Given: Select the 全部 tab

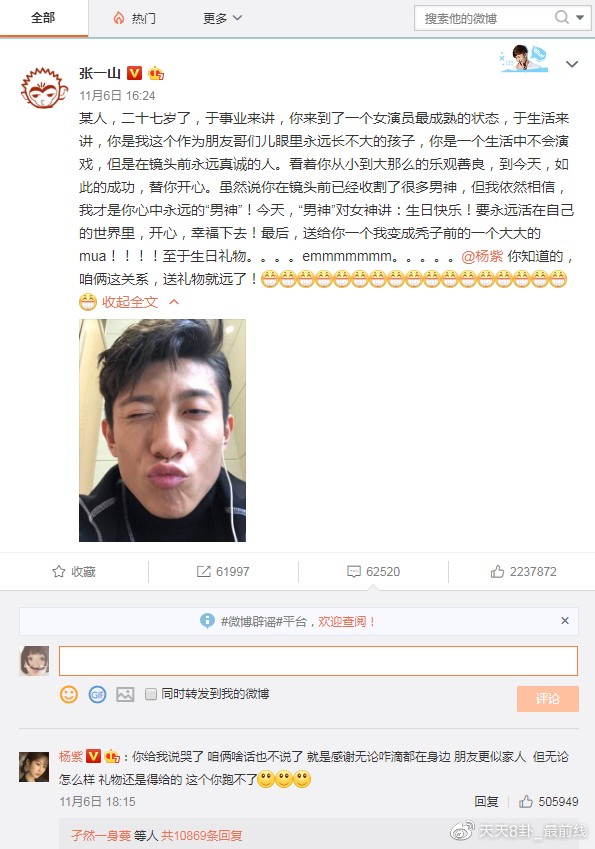Looking at the screenshot, I should [x=43, y=18].
